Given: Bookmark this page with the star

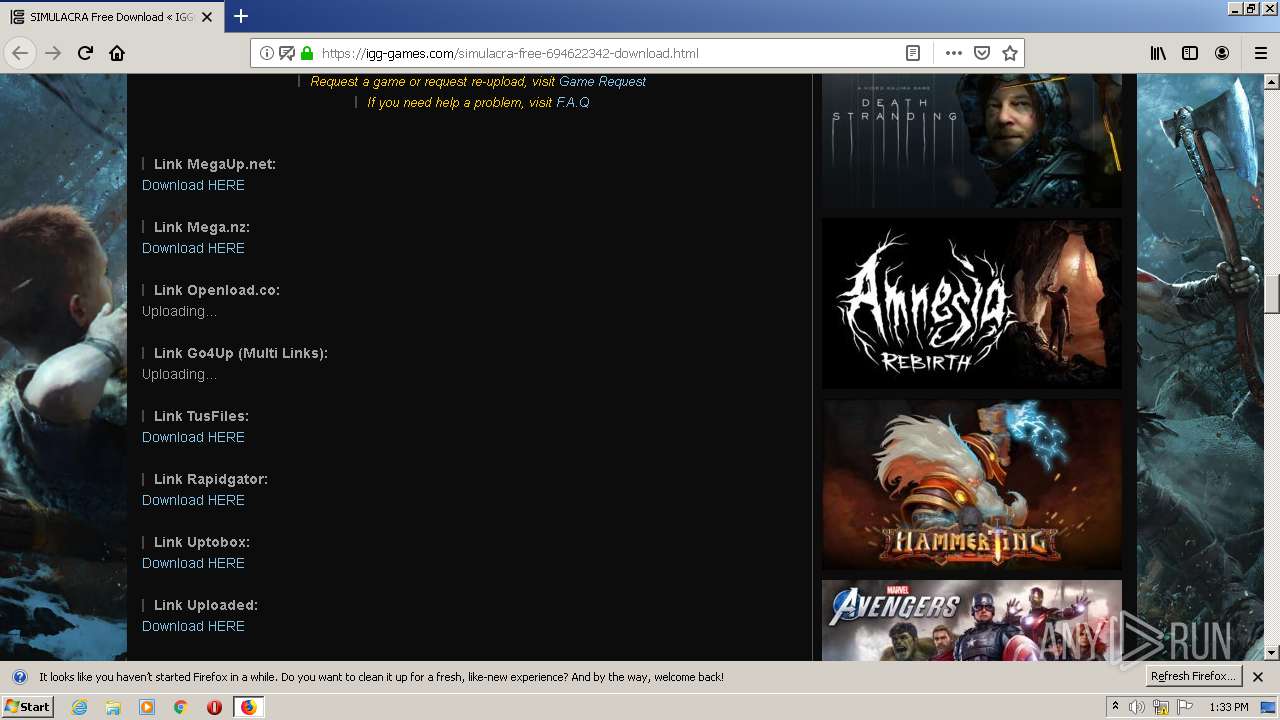Looking at the screenshot, I should pyautogui.click(x=1010, y=53).
